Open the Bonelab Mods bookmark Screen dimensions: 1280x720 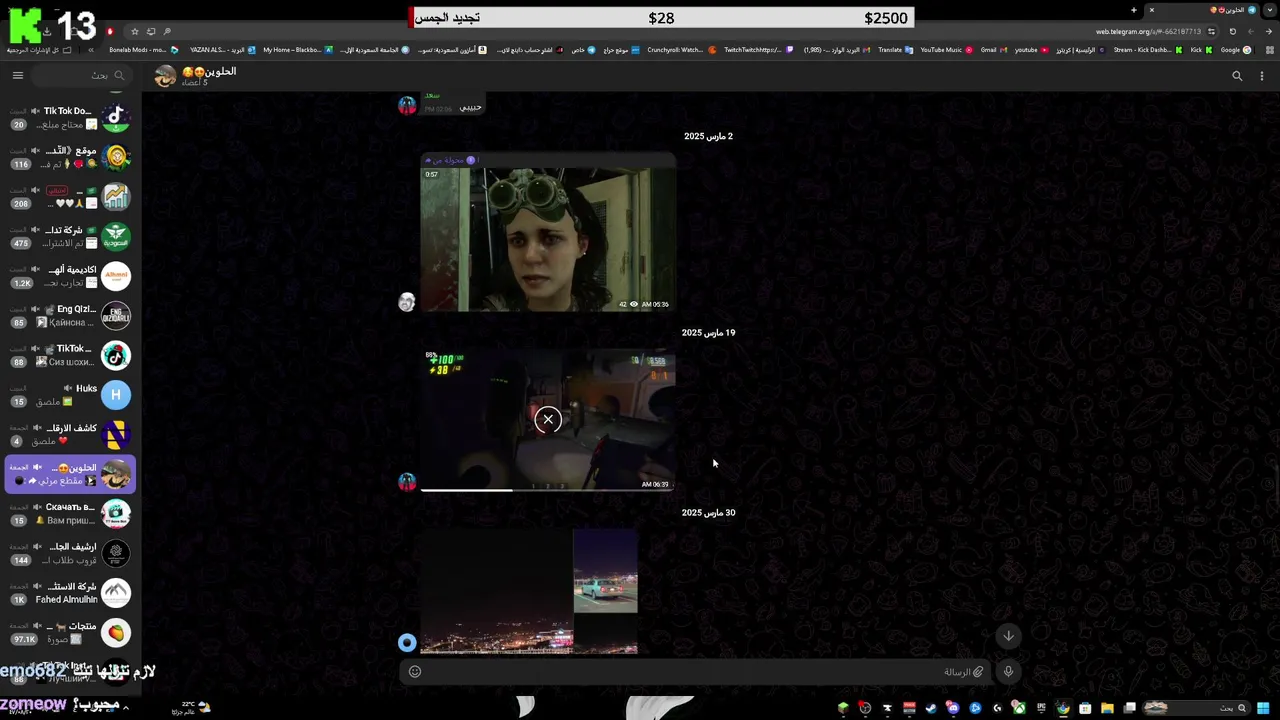click(144, 50)
